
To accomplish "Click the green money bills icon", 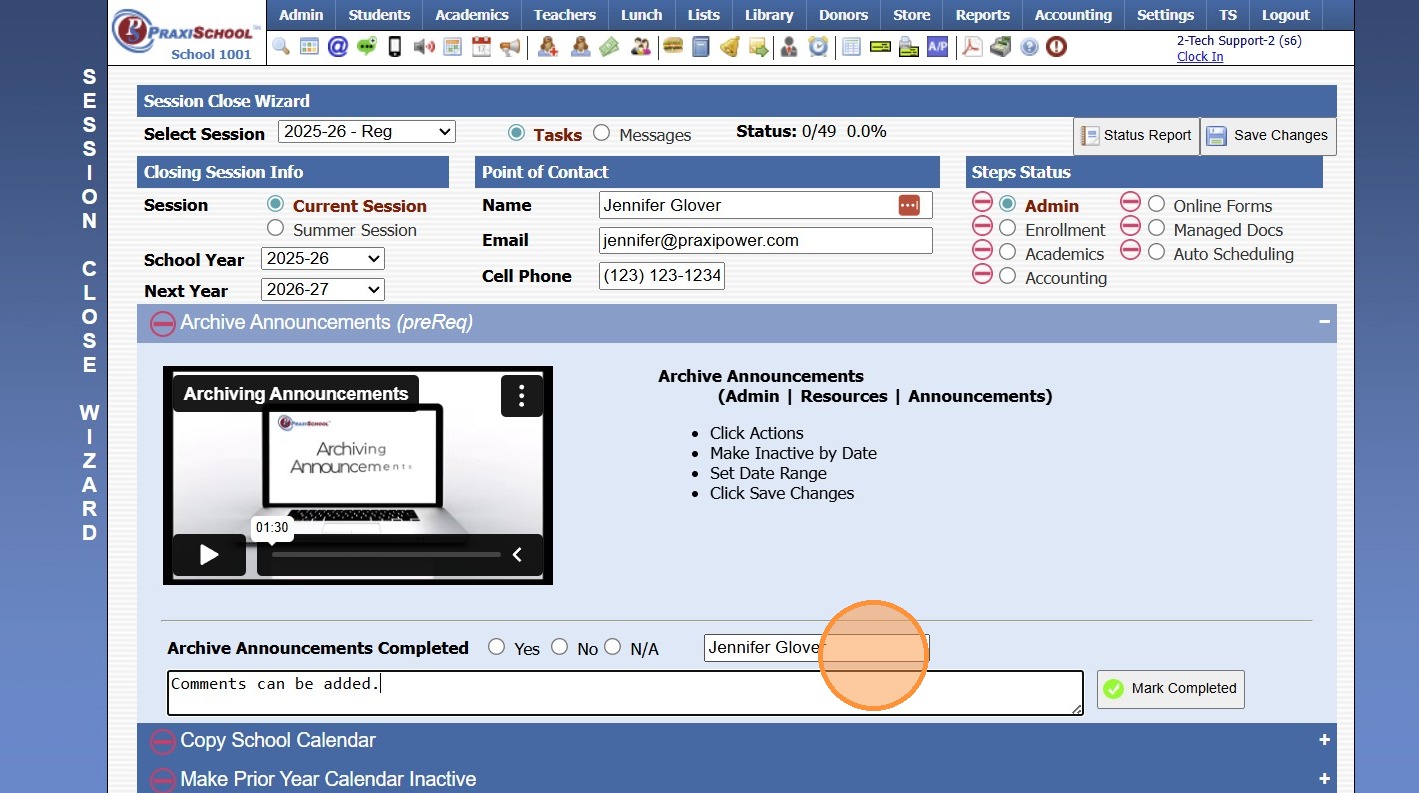I will click(x=609, y=46).
